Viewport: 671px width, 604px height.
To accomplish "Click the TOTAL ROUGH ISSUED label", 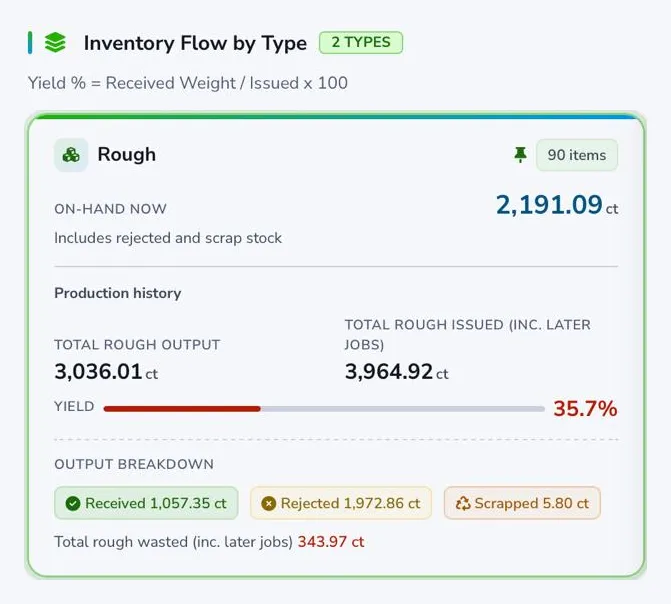I will coord(468,335).
